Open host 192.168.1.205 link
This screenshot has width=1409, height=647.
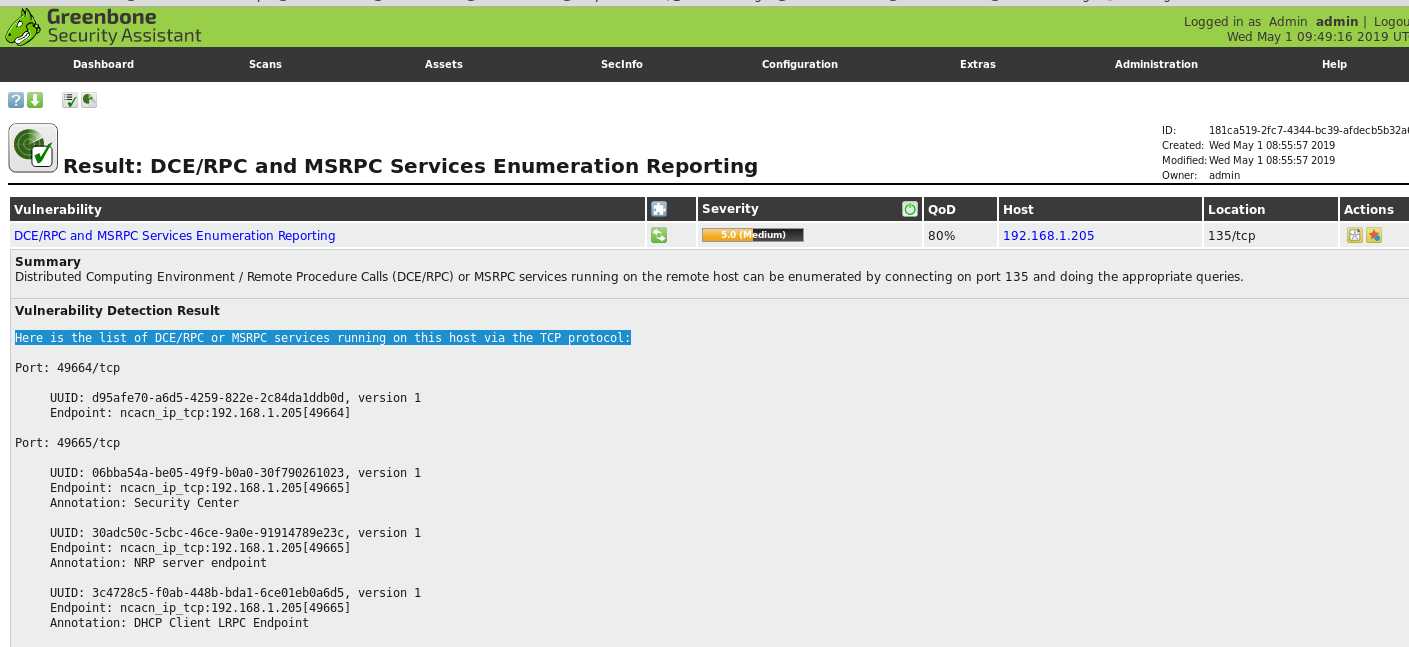coord(1048,236)
